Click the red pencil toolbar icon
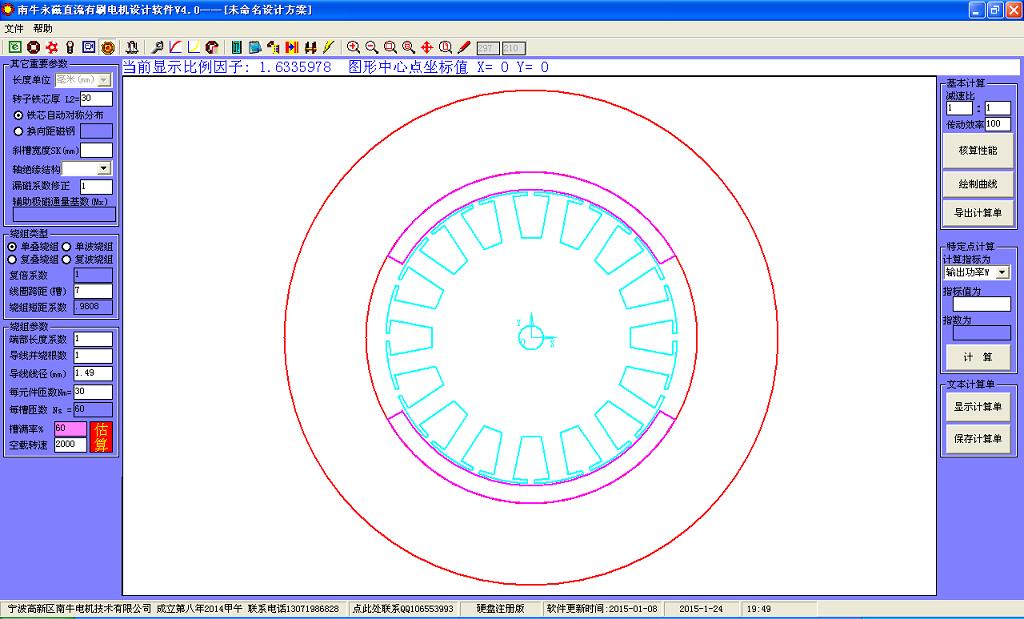The image size is (1024, 619). (464, 47)
